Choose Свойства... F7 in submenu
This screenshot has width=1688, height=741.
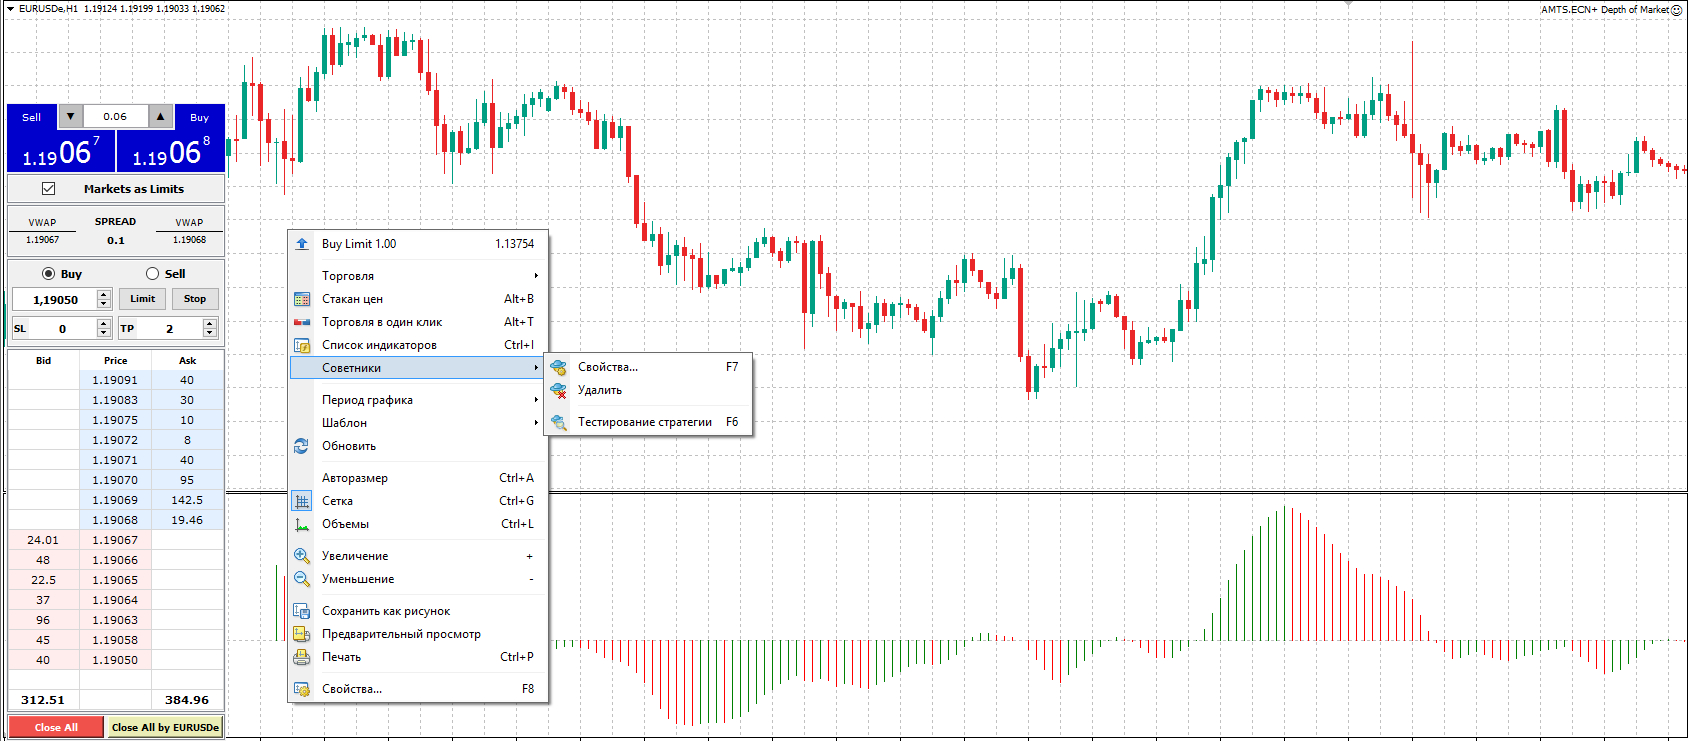tap(648, 367)
